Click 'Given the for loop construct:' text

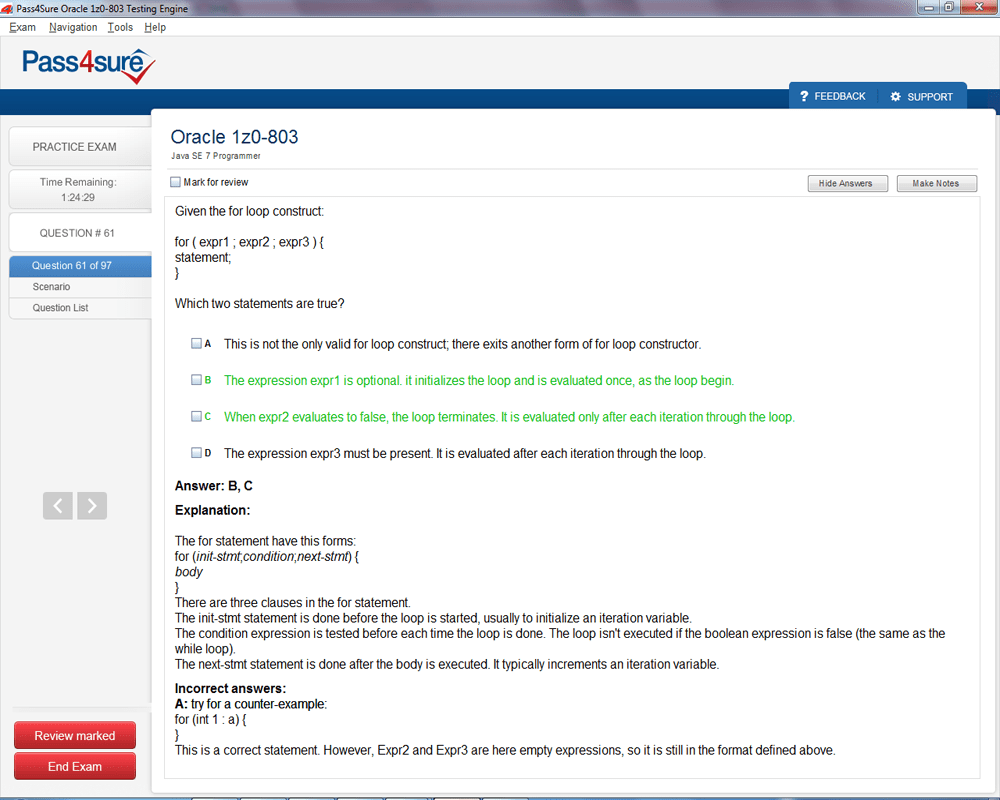click(249, 211)
